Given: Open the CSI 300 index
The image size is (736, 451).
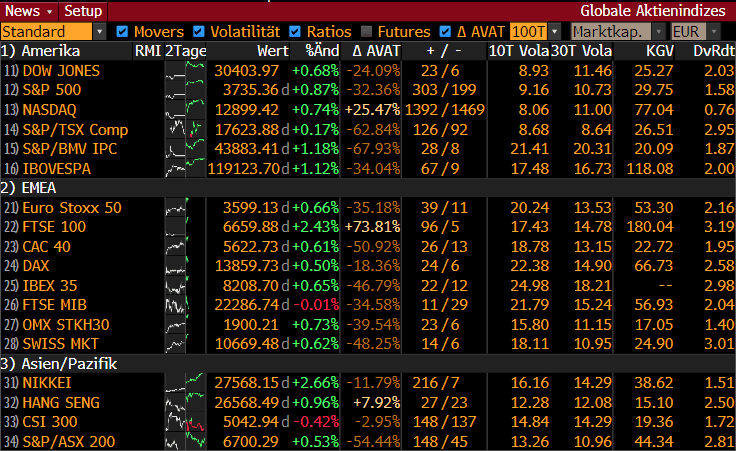Looking at the screenshot, I should 50,421.
